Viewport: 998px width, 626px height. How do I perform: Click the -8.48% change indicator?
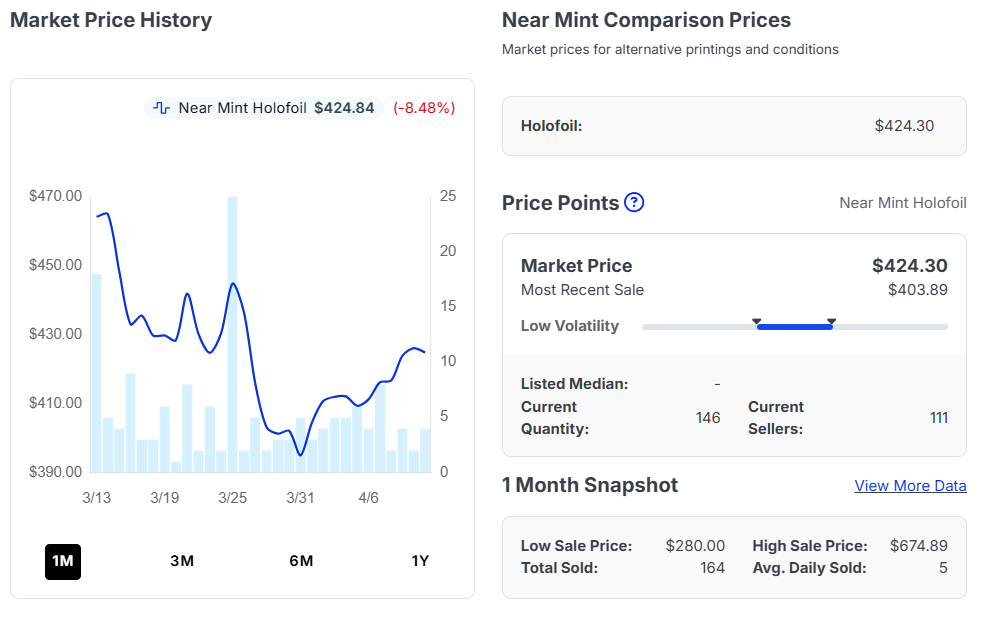pos(424,108)
